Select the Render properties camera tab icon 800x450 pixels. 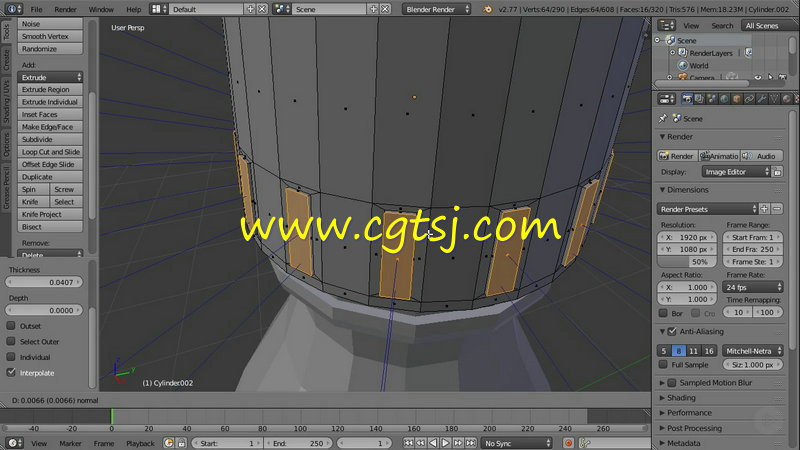point(687,99)
